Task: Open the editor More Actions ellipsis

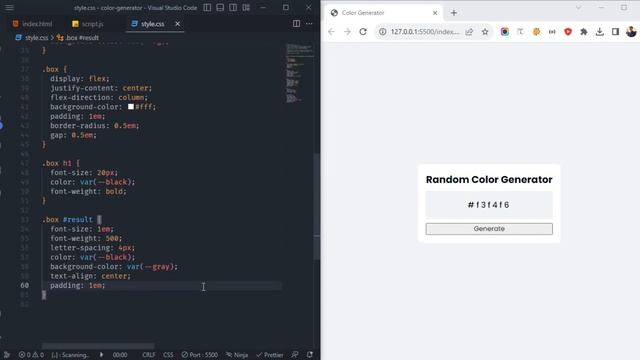Action: [x=309, y=24]
